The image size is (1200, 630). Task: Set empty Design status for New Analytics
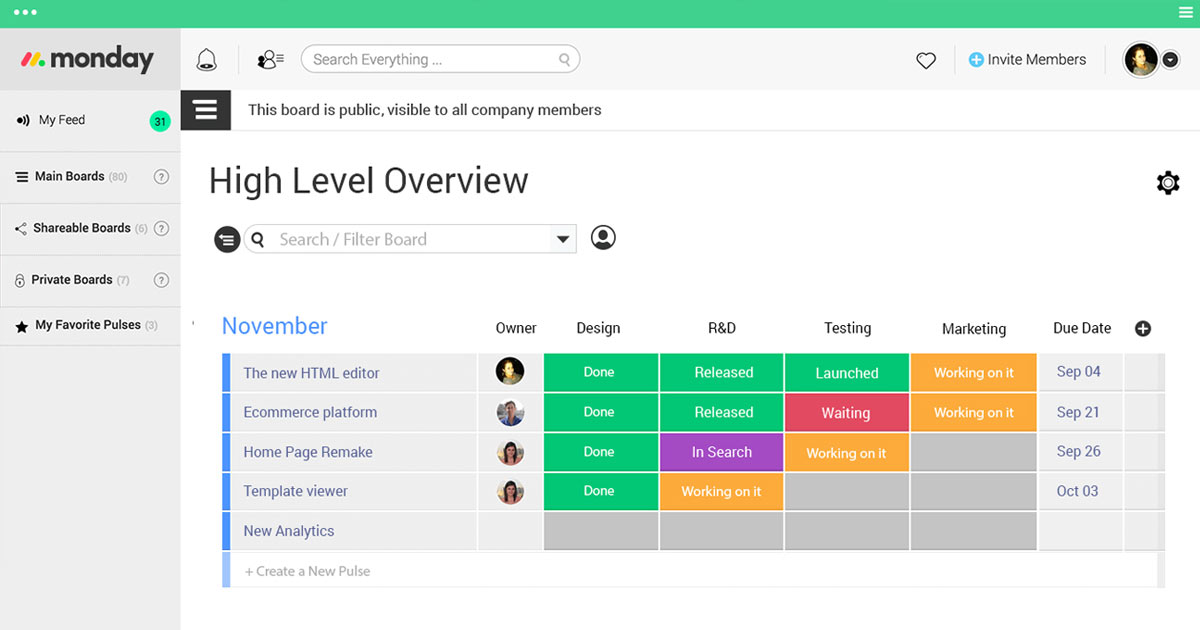(x=600, y=531)
